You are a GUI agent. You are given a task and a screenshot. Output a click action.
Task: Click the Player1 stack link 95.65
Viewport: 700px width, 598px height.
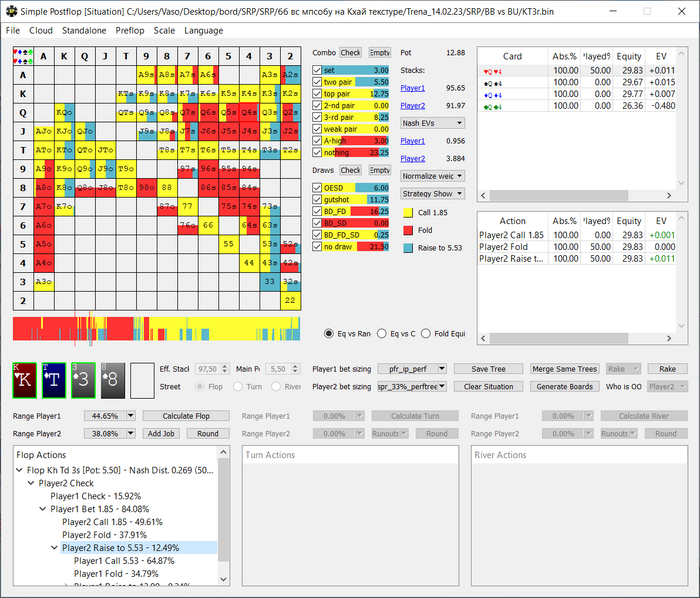pyautogui.click(x=412, y=88)
